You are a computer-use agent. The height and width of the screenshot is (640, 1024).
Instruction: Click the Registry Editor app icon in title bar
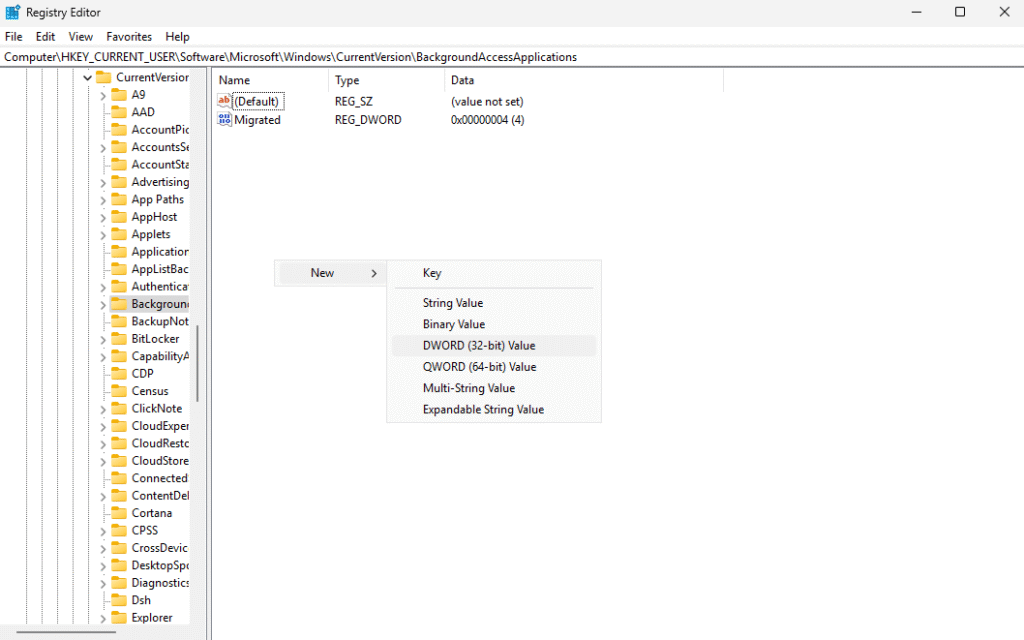tap(13, 12)
